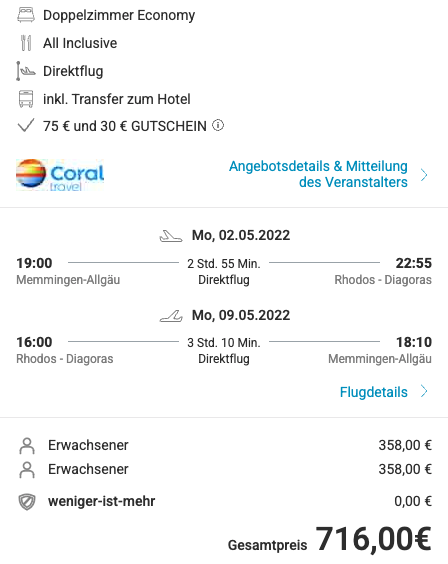Expand chevron next to Angebotsdetails

pyautogui.click(x=424, y=175)
